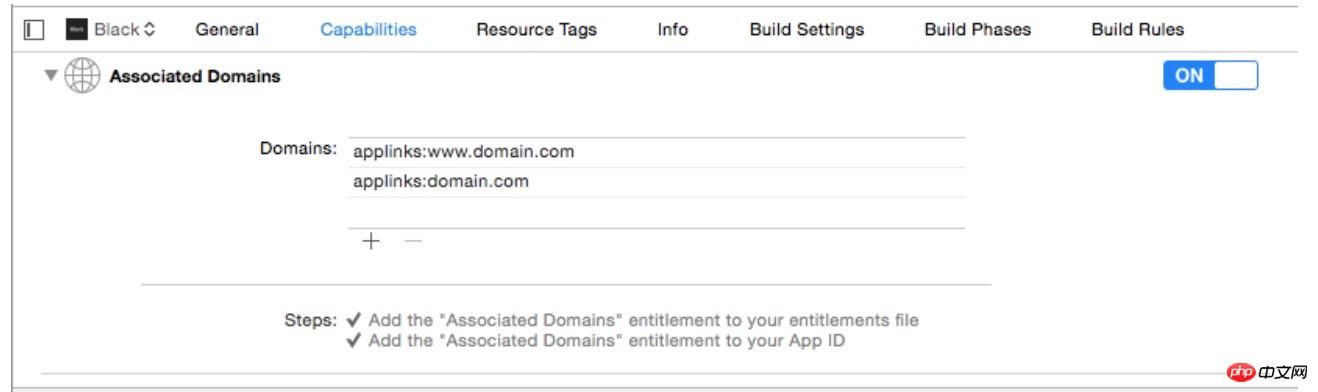Click the empty third domain row
The height and width of the screenshot is (392, 1318).
[x=656, y=213]
